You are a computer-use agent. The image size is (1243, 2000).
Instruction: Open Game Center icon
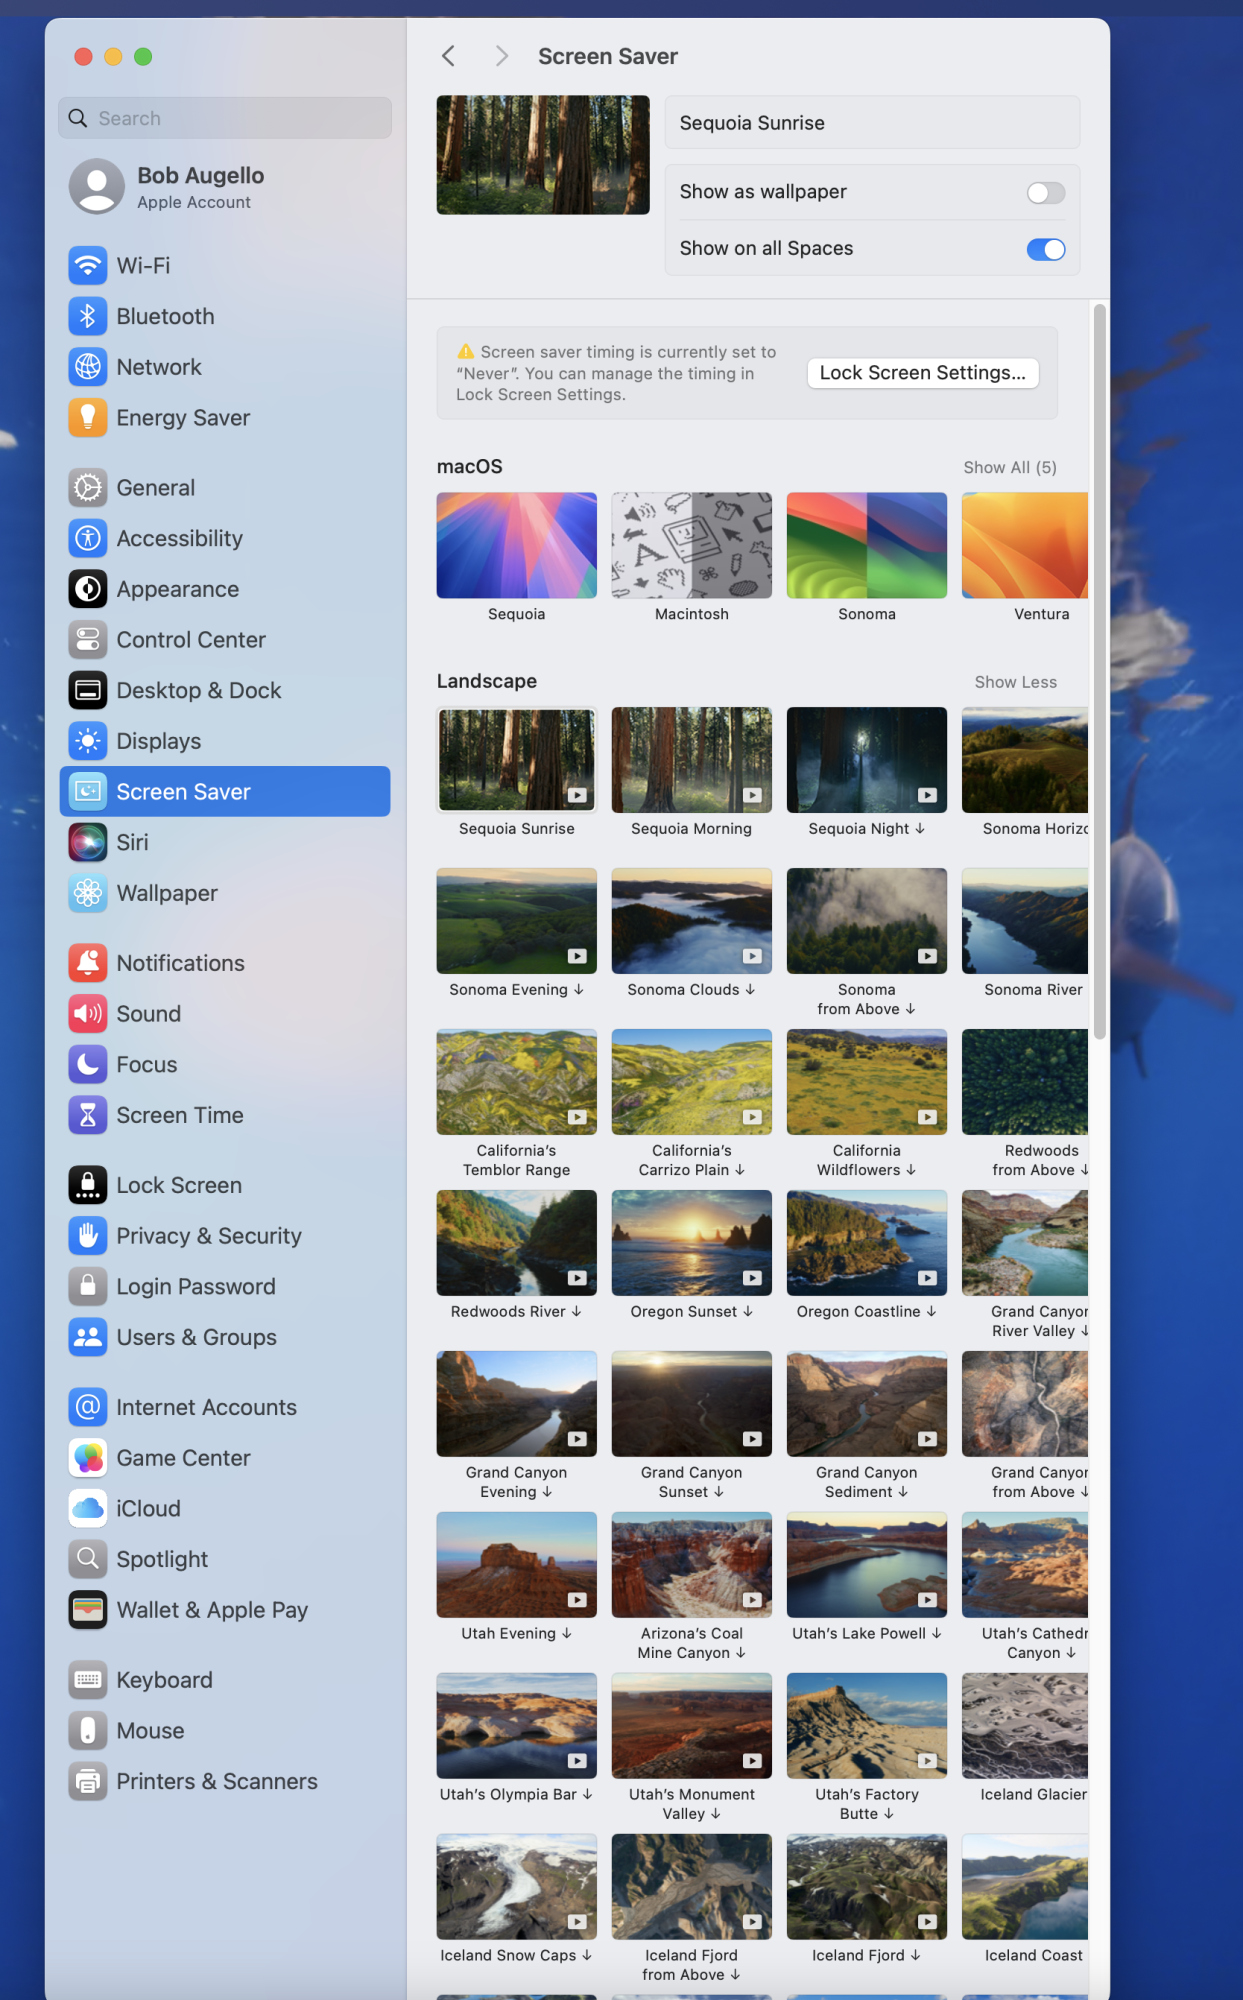88,1458
